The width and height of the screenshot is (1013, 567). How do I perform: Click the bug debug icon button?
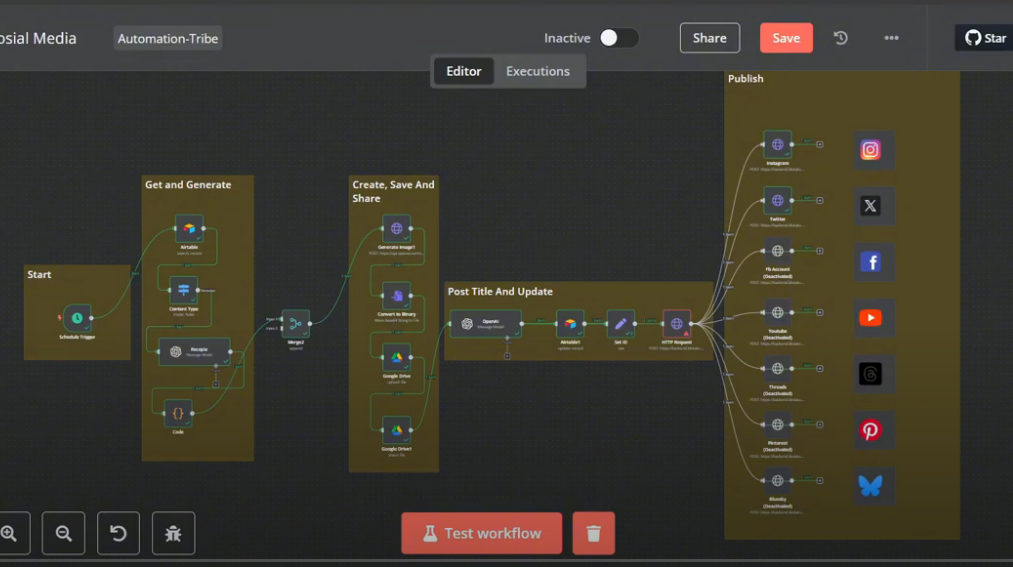click(173, 533)
